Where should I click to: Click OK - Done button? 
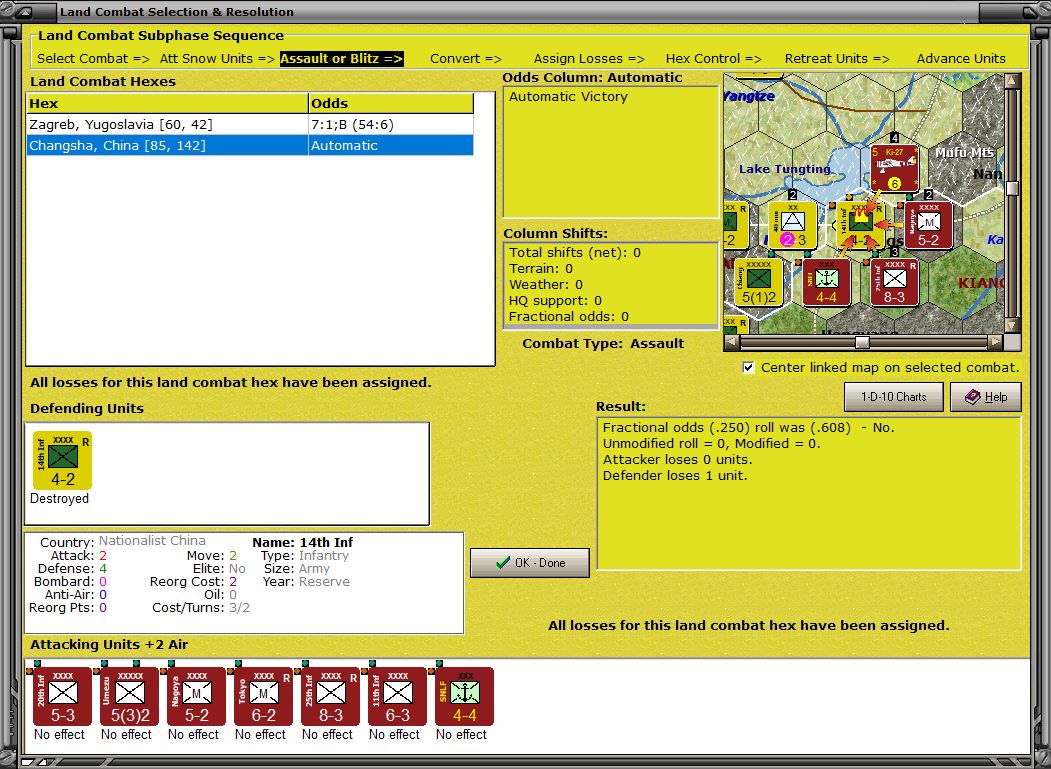pyautogui.click(x=530, y=563)
